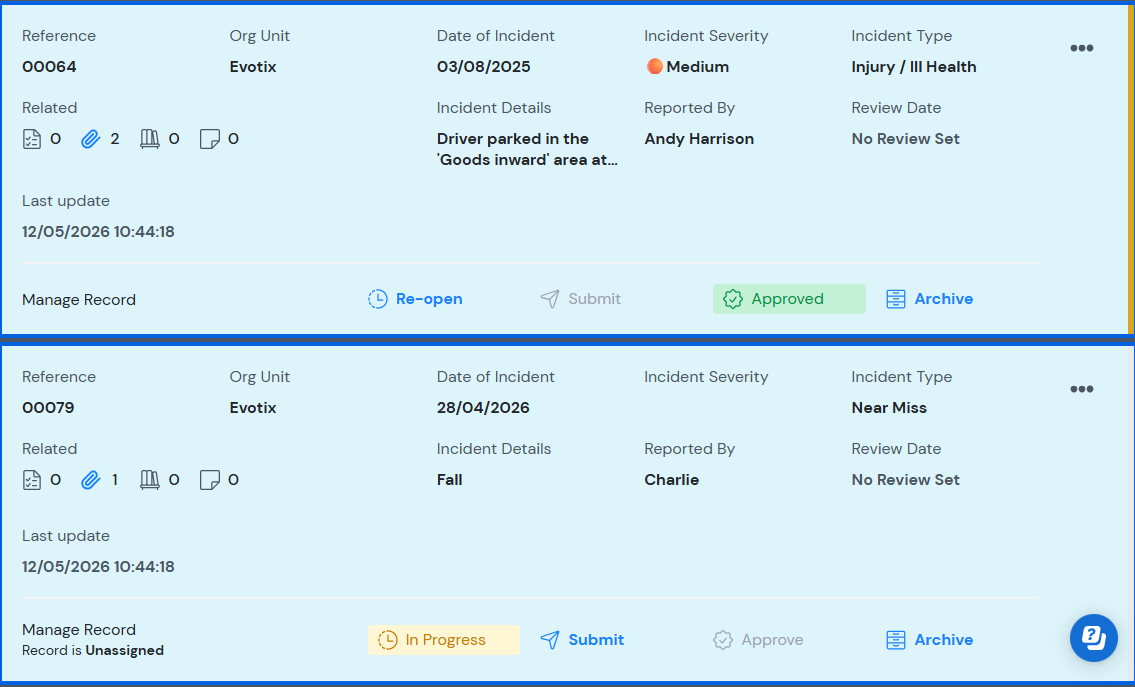The height and width of the screenshot is (687, 1135).
Task: Archive record 00079
Action: pos(929,640)
